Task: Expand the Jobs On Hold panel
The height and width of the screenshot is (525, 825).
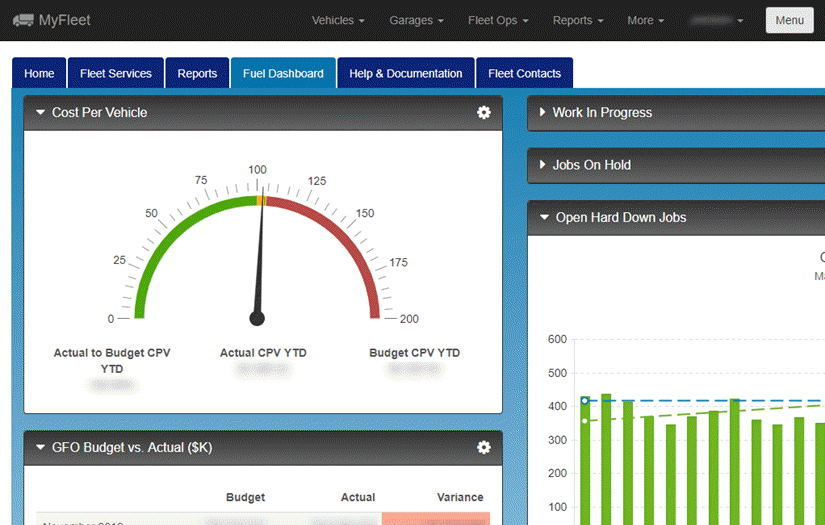Action: 542,165
